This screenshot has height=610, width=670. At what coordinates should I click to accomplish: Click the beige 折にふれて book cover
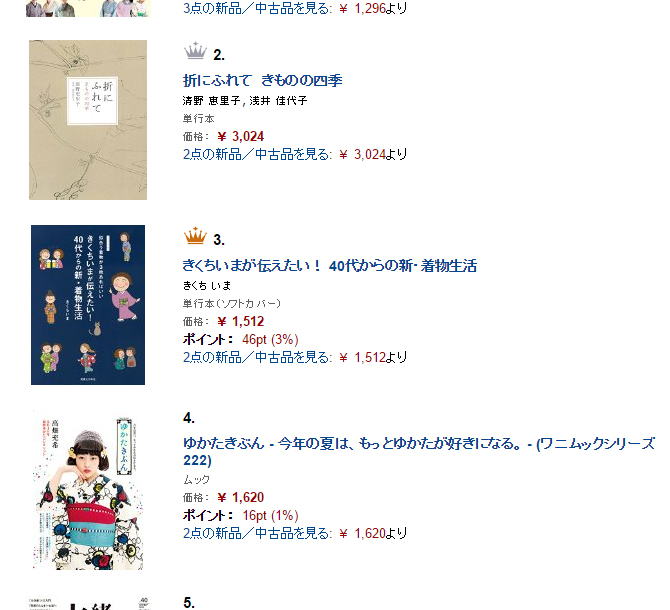coord(88,120)
